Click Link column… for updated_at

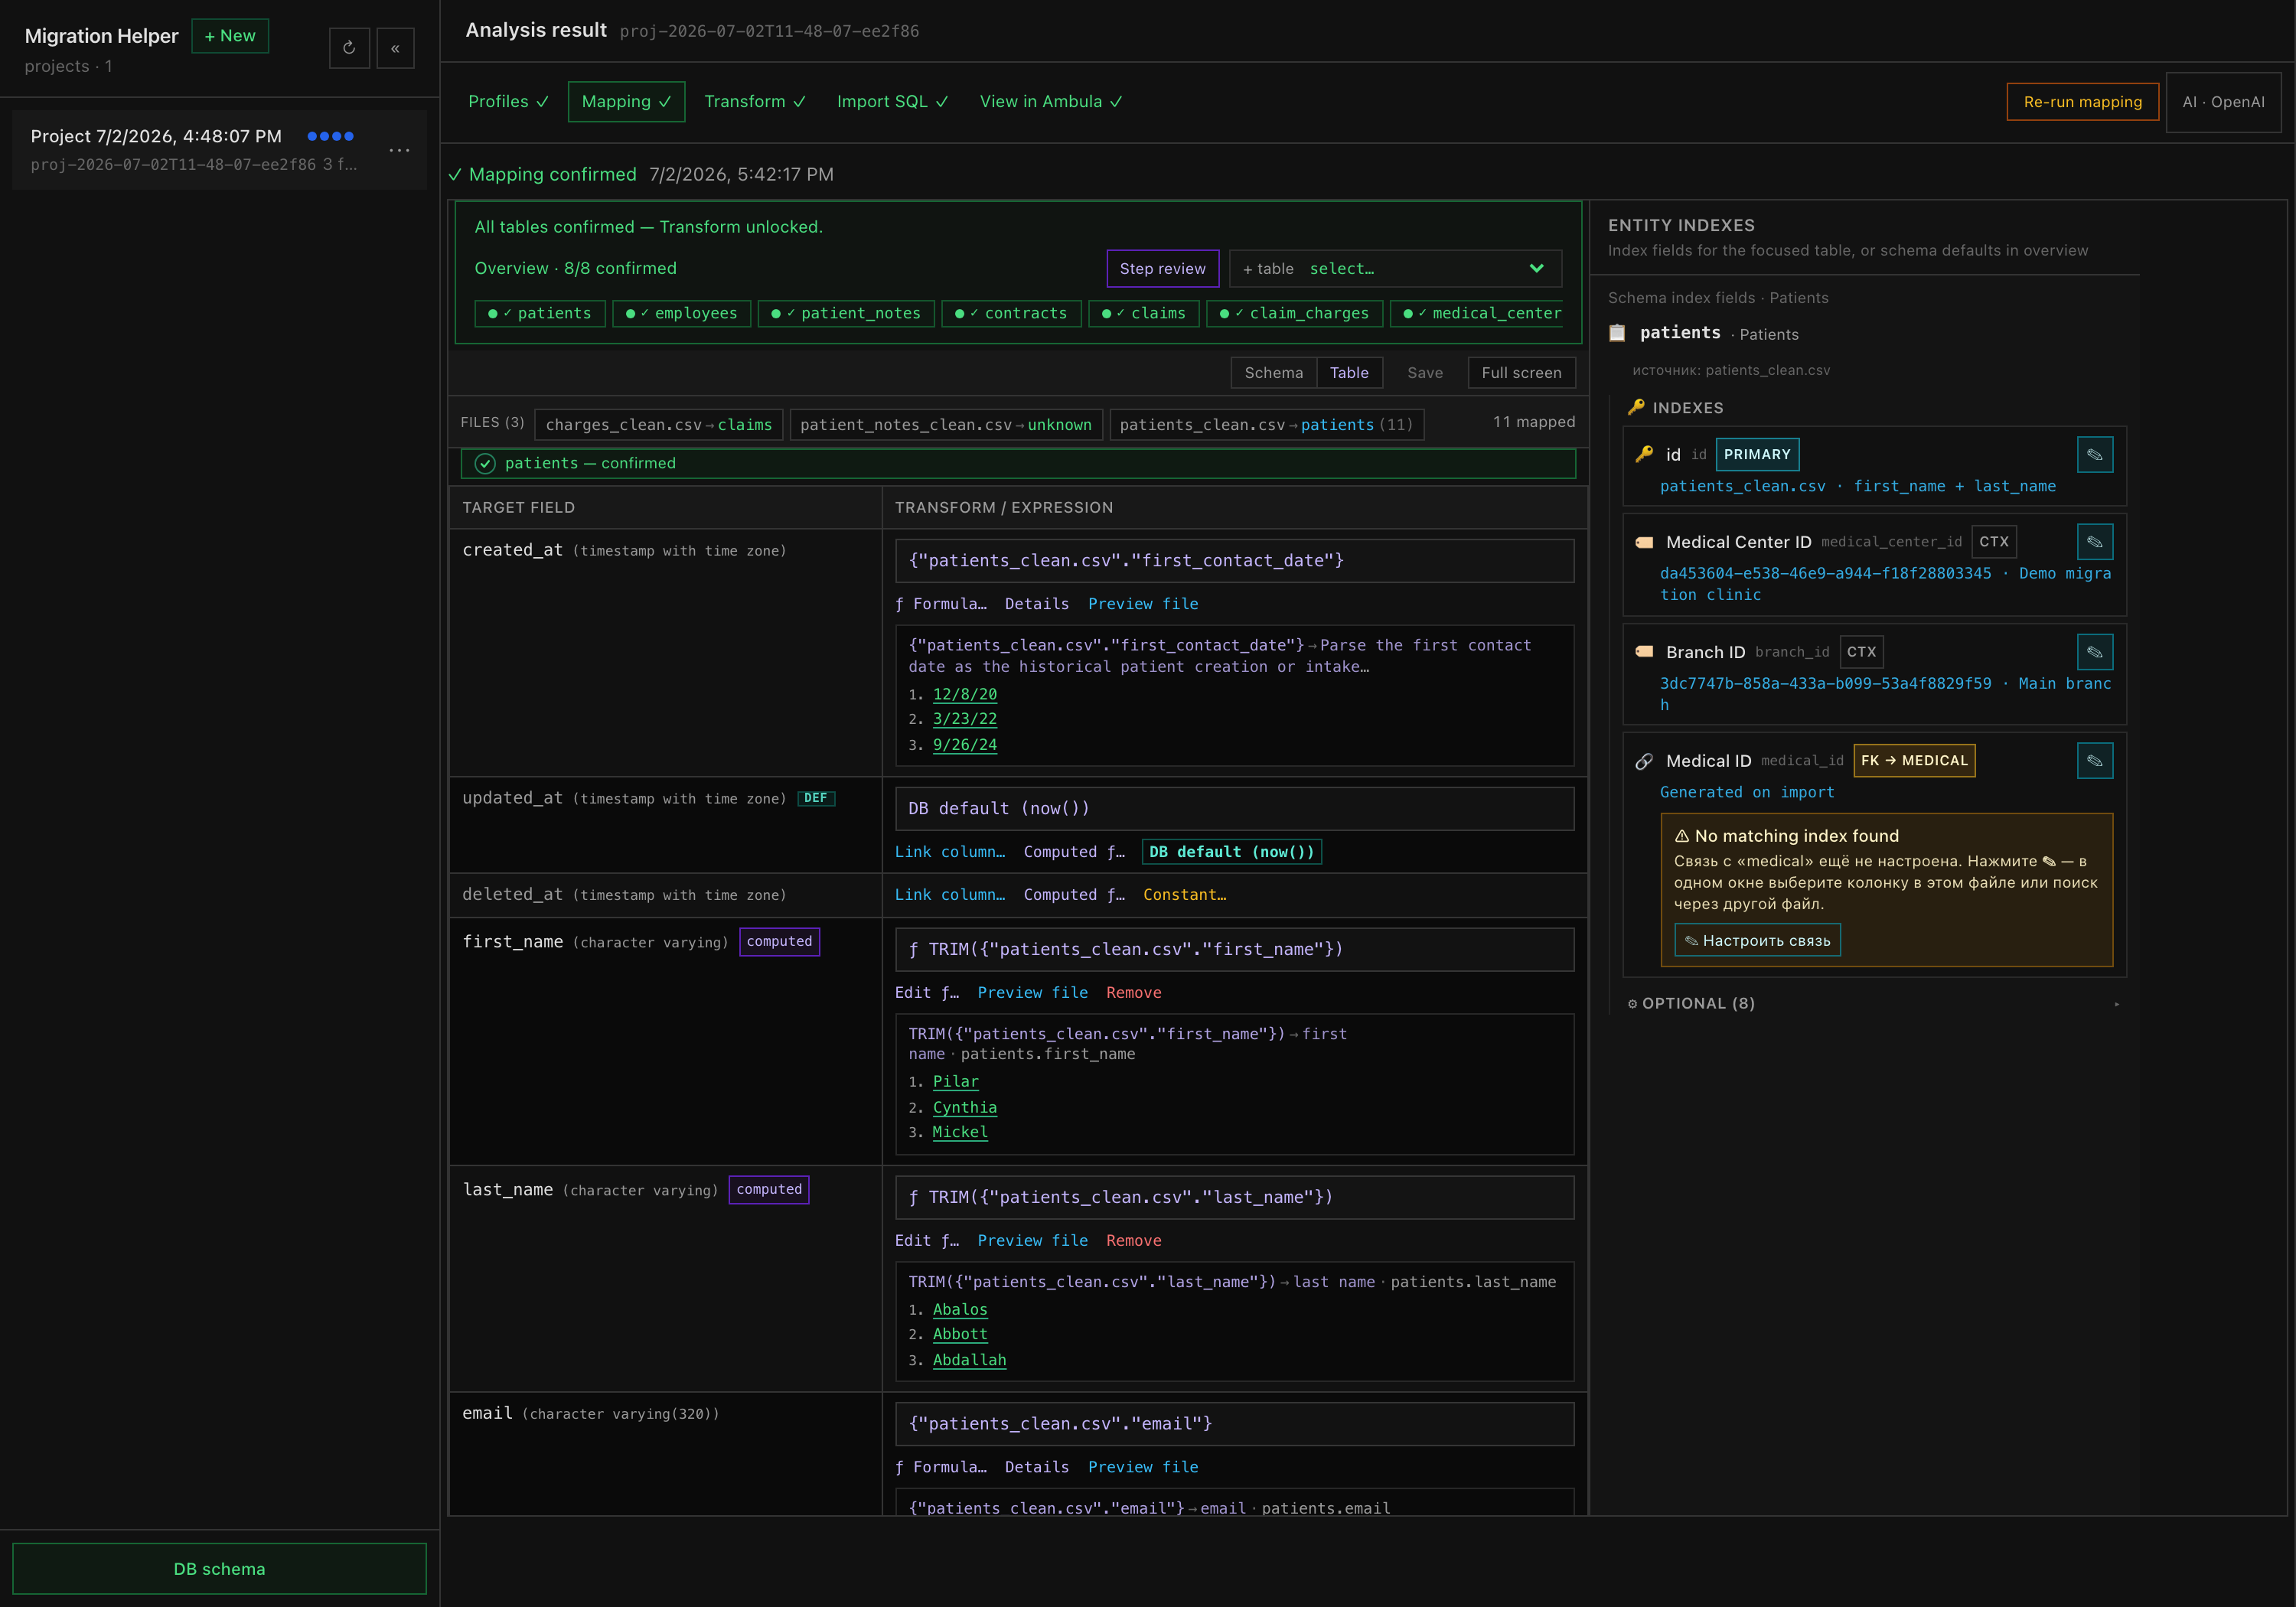click(950, 852)
